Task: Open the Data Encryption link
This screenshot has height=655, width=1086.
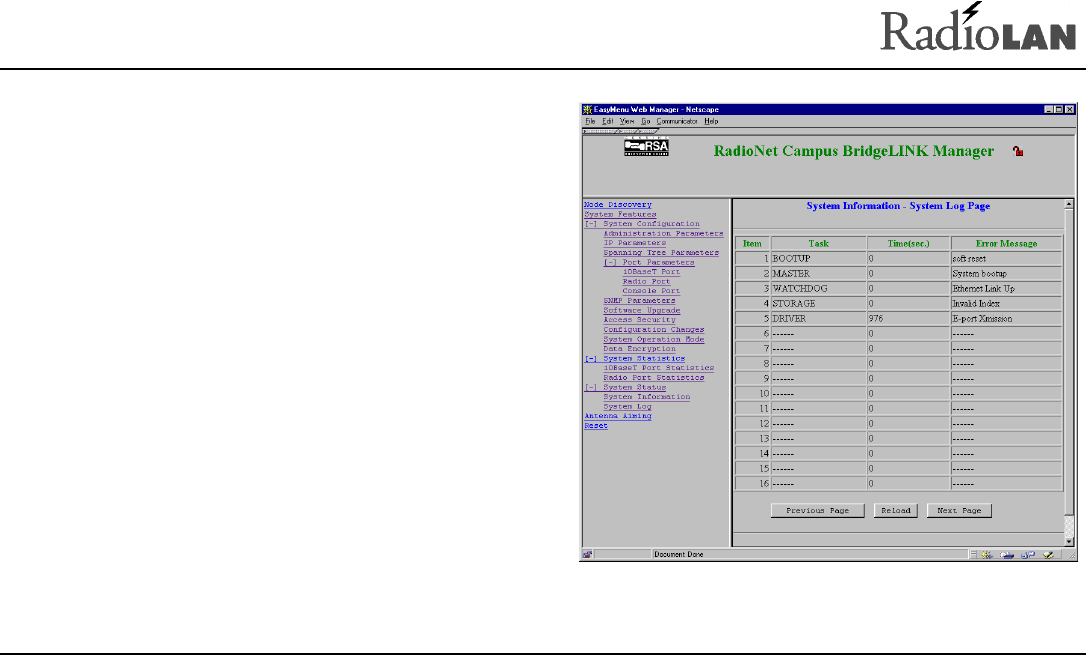Action: (639, 349)
